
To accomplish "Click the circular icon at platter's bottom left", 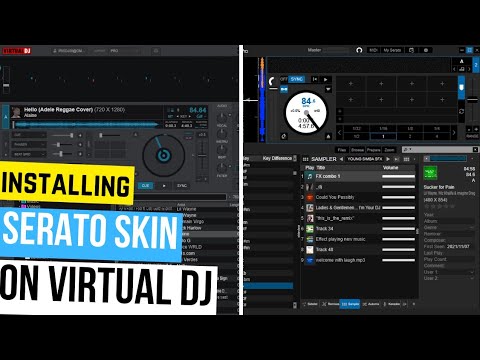I will [284, 136].
